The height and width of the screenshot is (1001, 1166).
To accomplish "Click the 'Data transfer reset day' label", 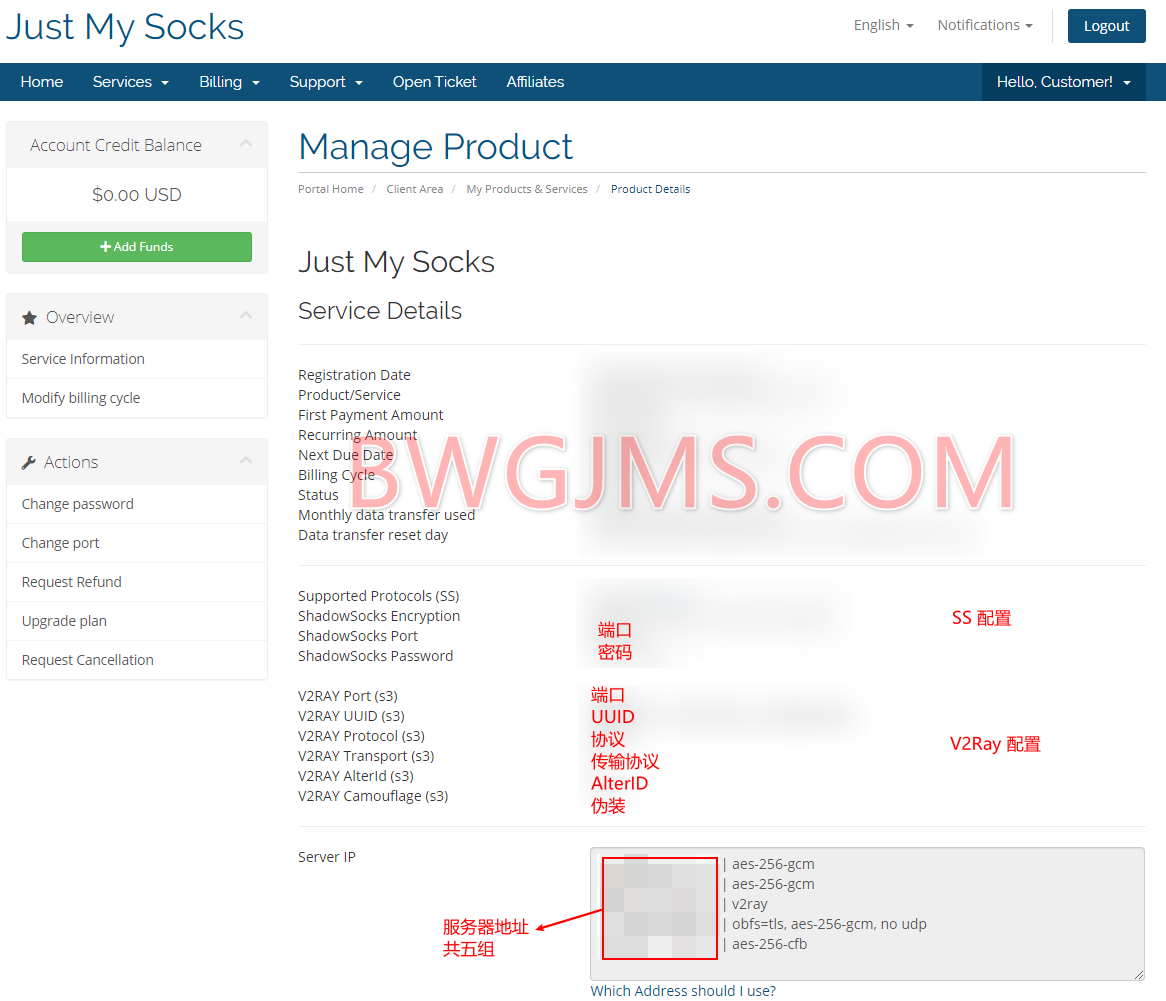I will tap(373, 535).
